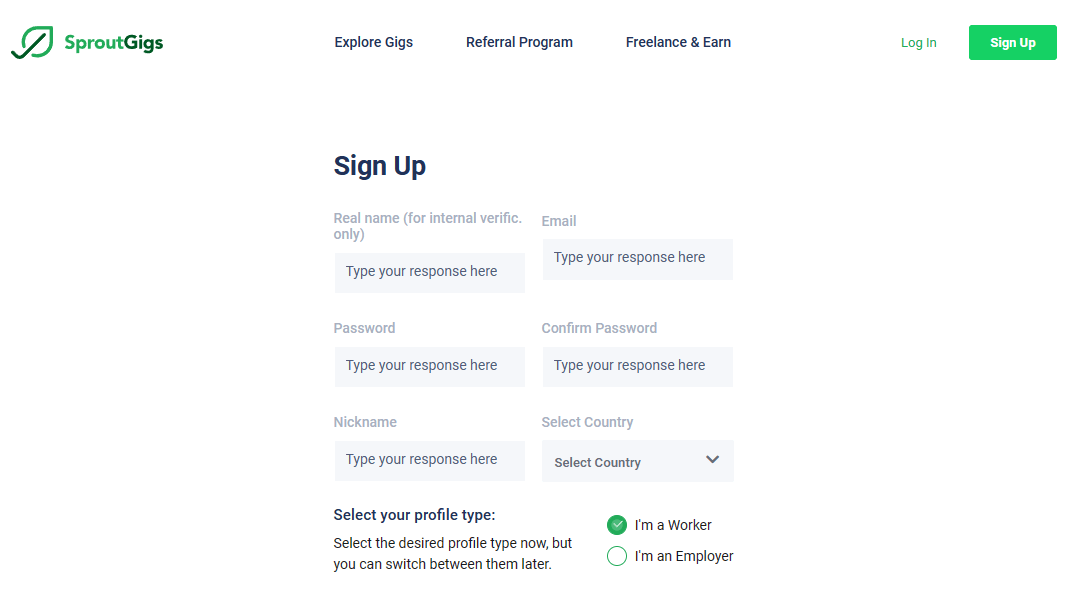1074x589 pixels.
Task: Click the Confirm Password field
Action: (x=637, y=366)
